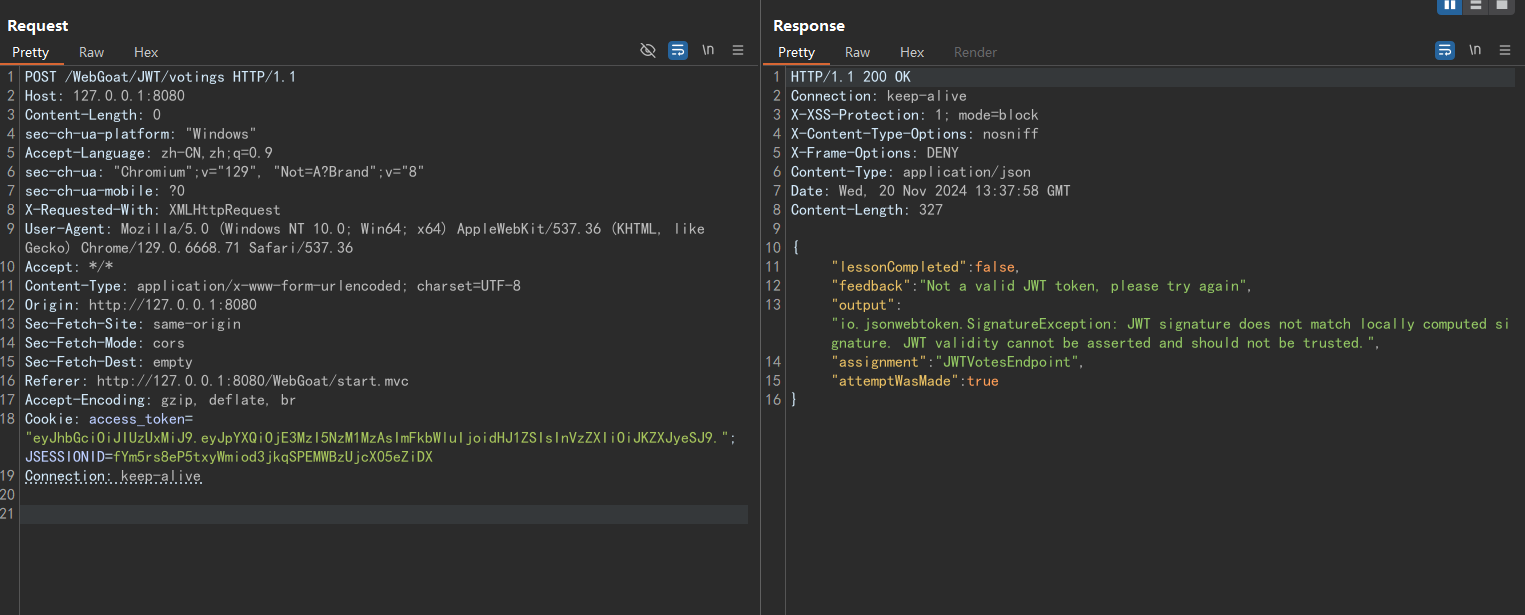Click the Referer start.mvc header line
Image resolution: width=1525 pixels, height=615 pixels.
pos(217,381)
